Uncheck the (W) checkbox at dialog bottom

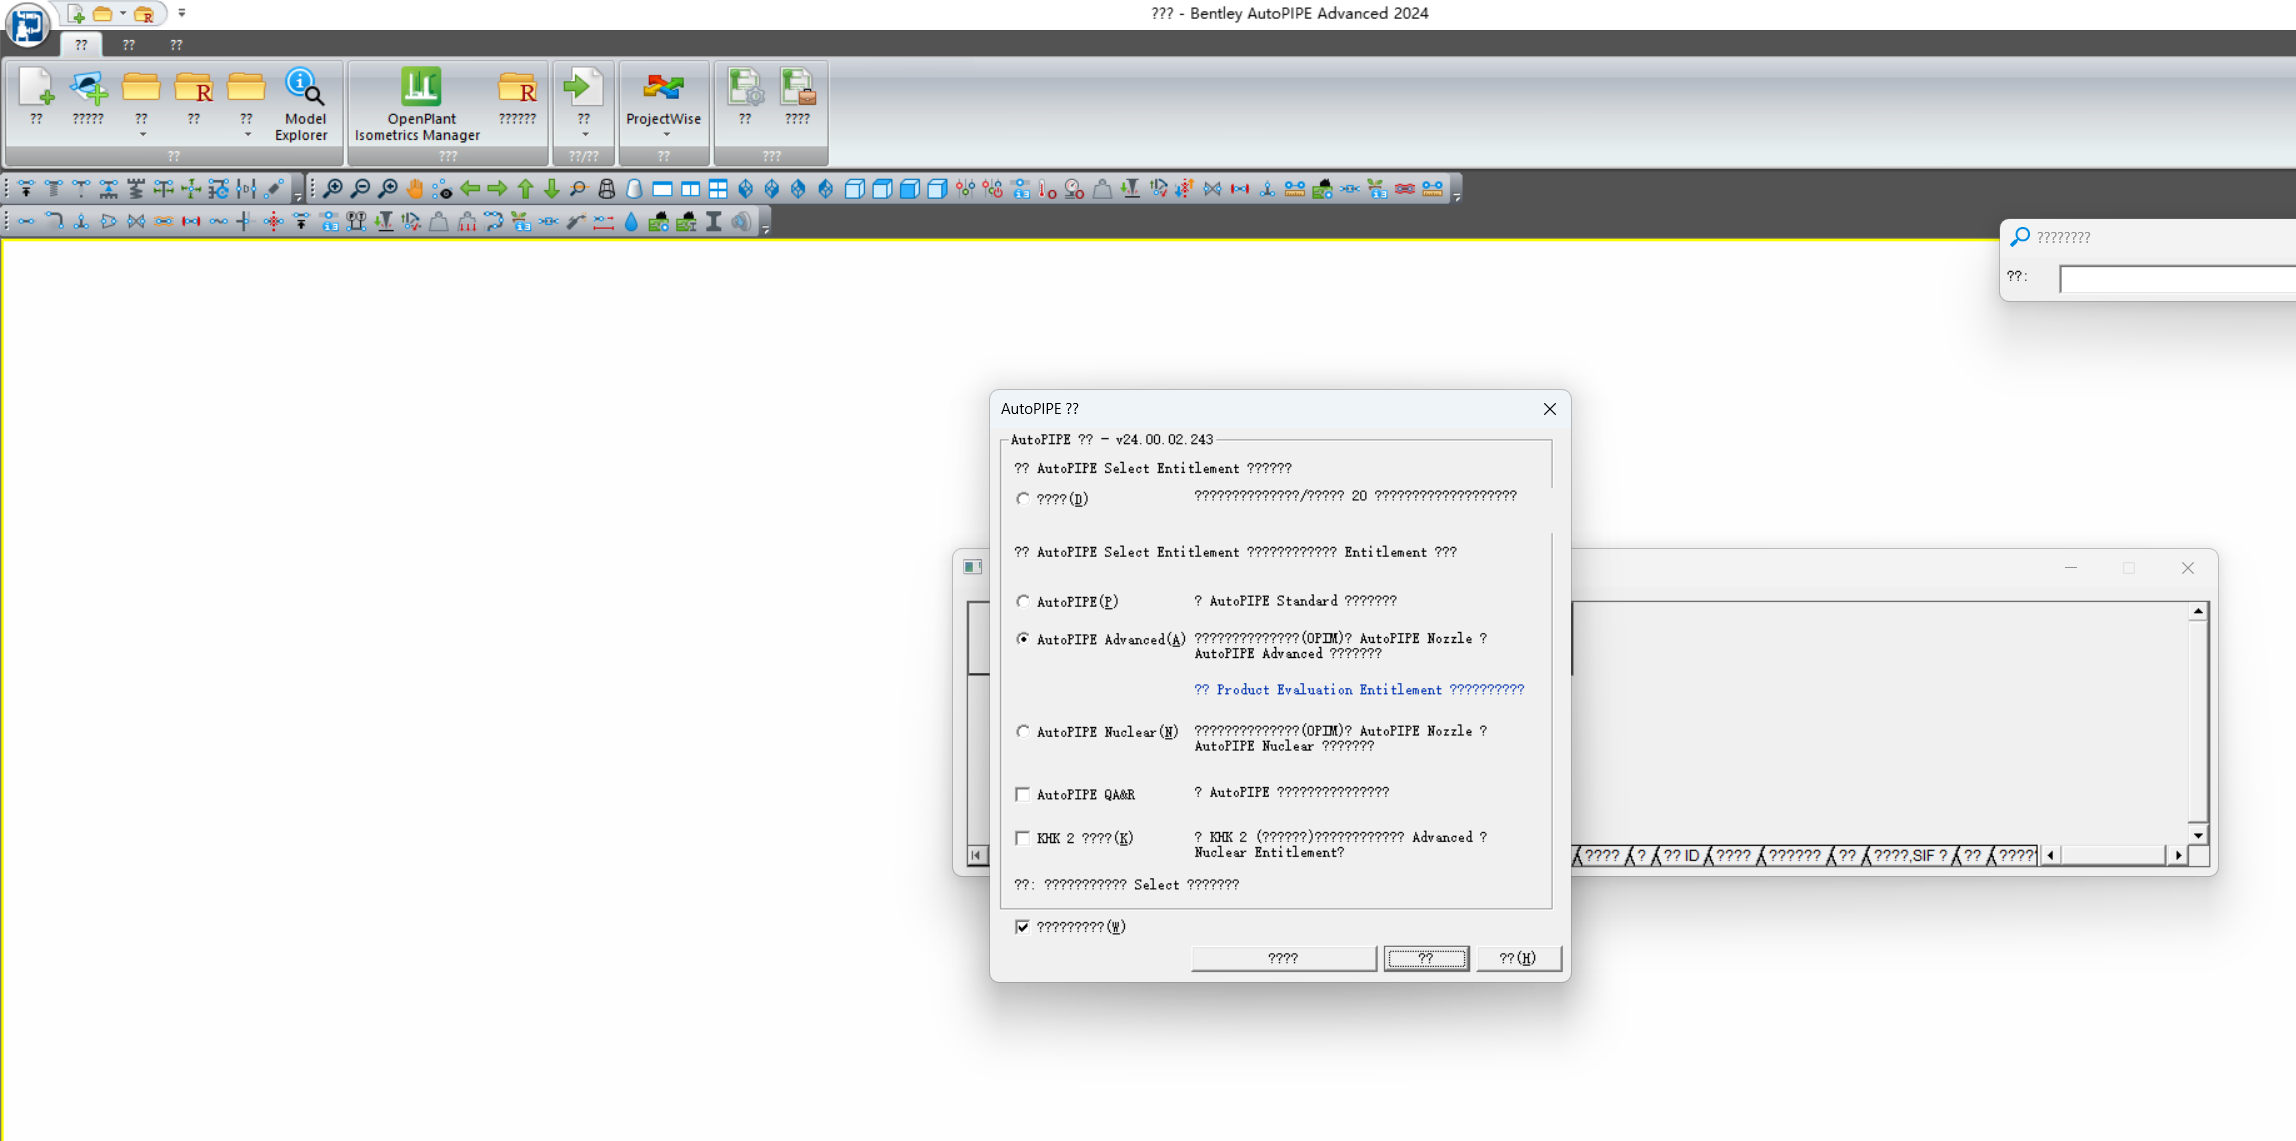pos(1022,927)
